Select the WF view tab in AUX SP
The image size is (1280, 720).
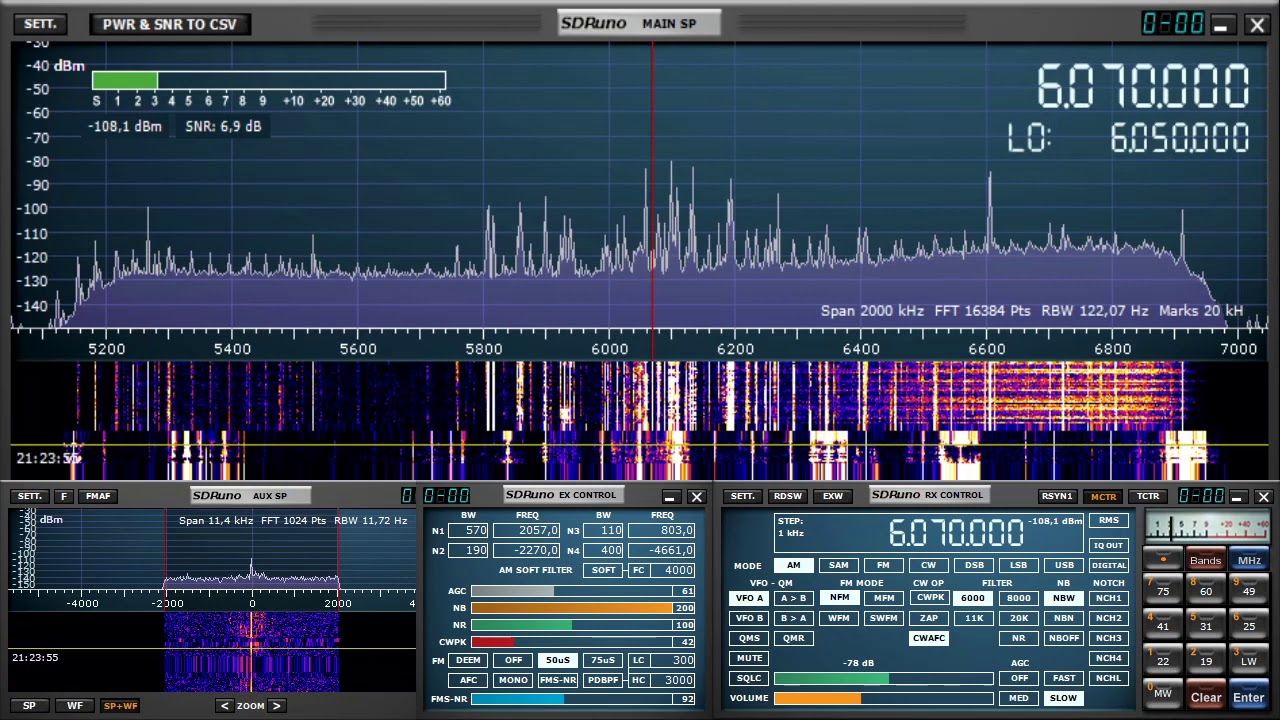(x=75, y=706)
